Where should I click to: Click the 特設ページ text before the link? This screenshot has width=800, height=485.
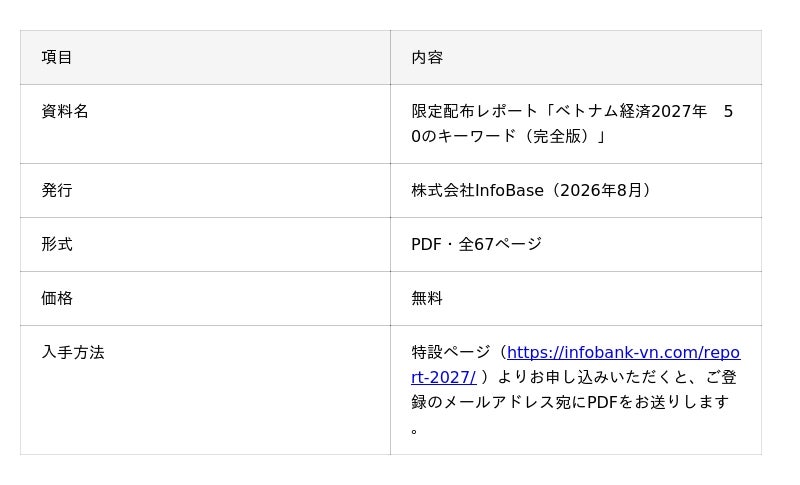pos(451,352)
